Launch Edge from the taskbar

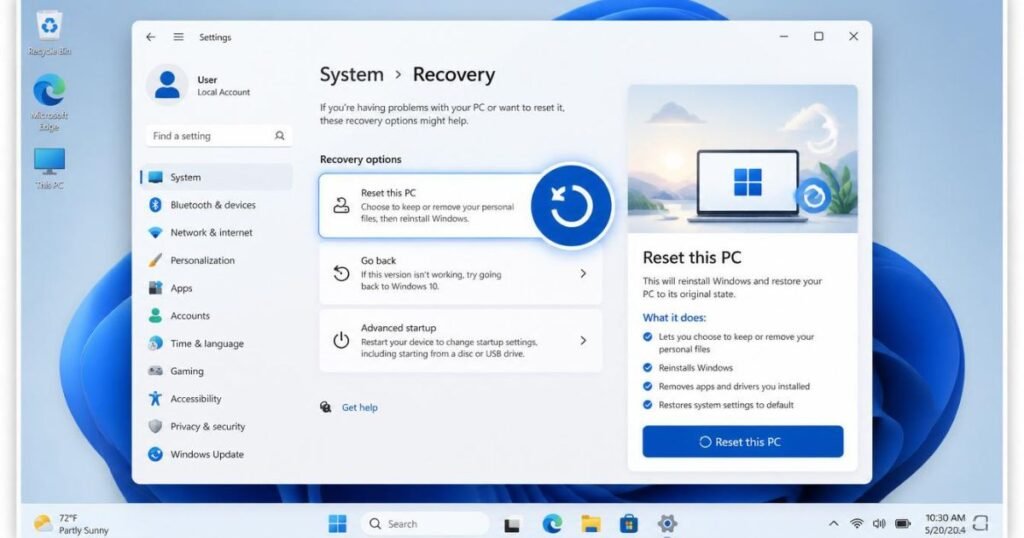(552, 524)
